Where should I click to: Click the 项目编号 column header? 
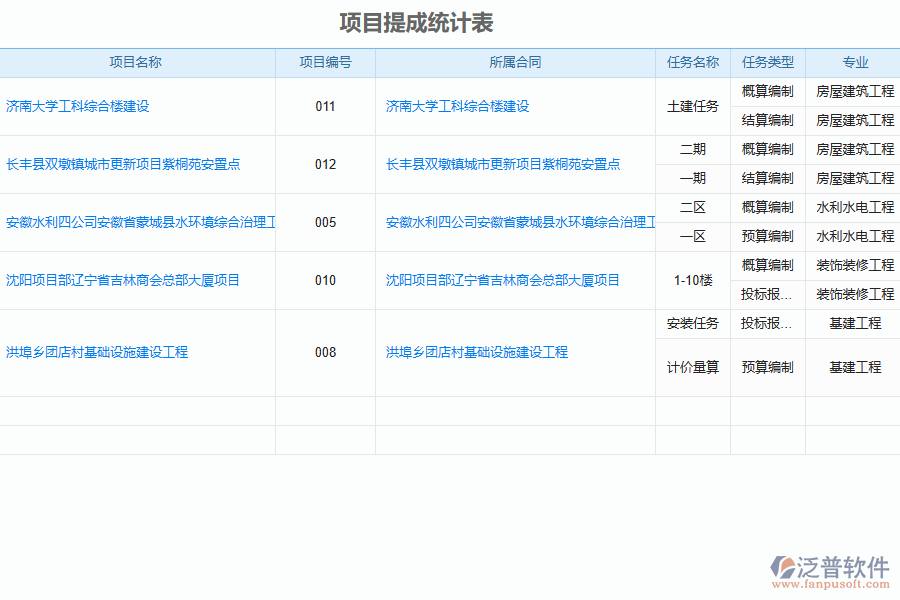[325, 62]
